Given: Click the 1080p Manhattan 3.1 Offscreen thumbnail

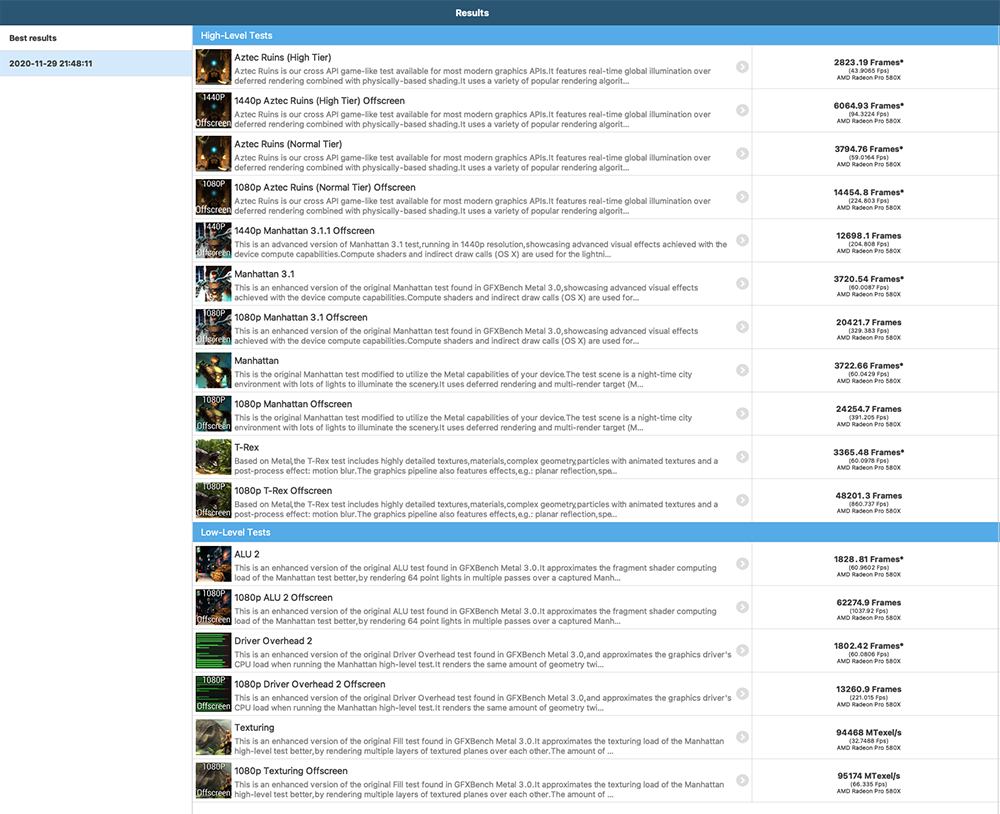Looking at the screenshot, I should tap(214, 327).
